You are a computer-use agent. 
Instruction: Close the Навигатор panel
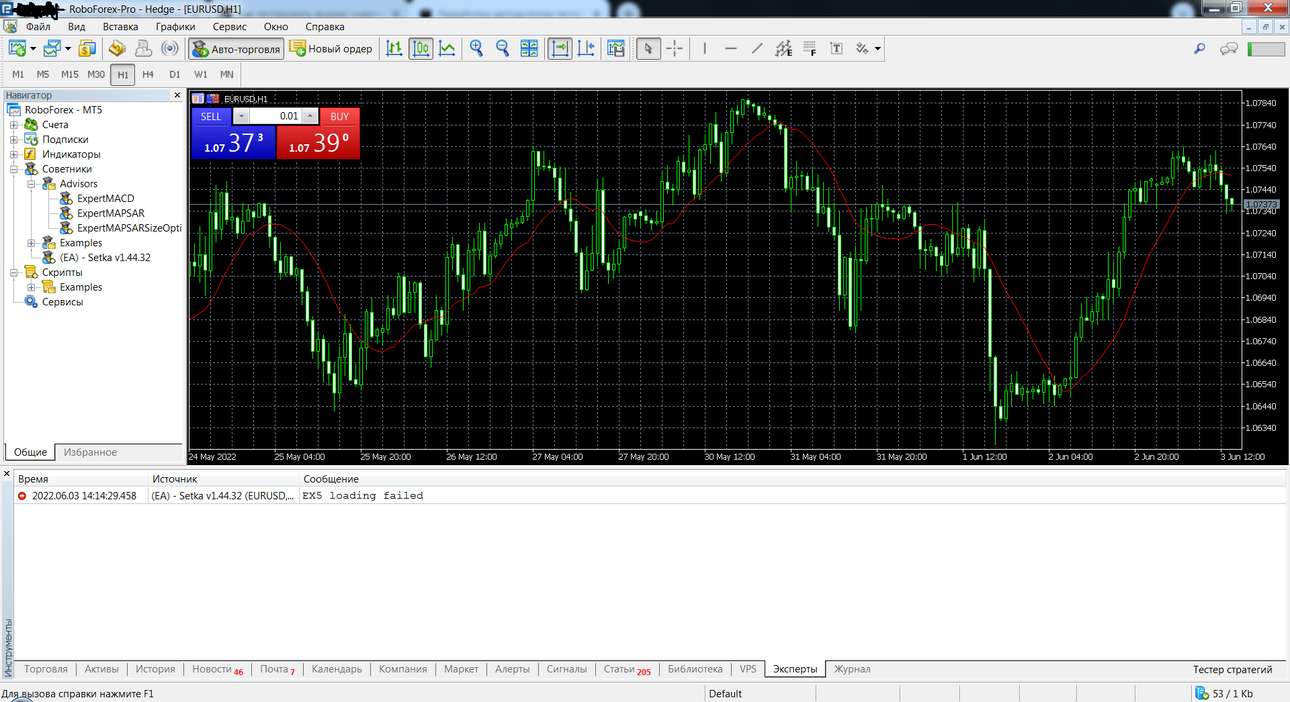178,95
